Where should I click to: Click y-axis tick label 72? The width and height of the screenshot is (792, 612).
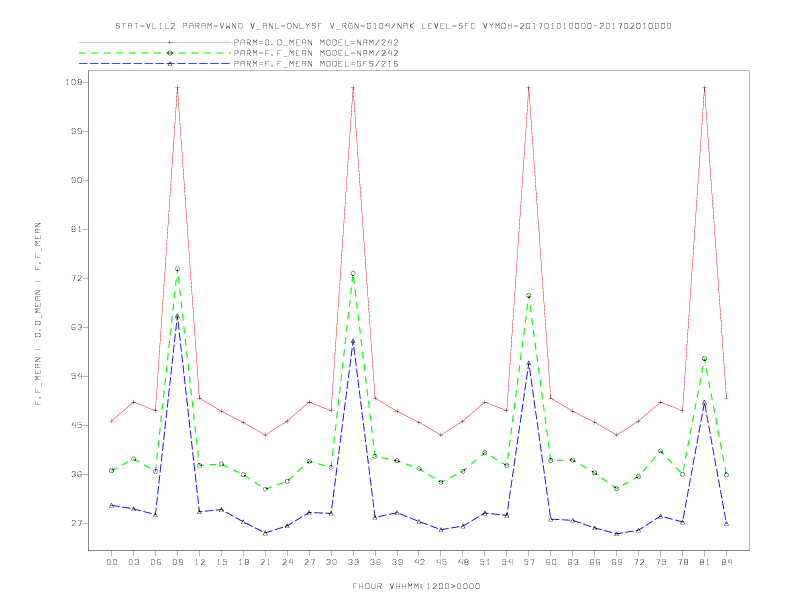pyautogui.click(x=77, y=278)
